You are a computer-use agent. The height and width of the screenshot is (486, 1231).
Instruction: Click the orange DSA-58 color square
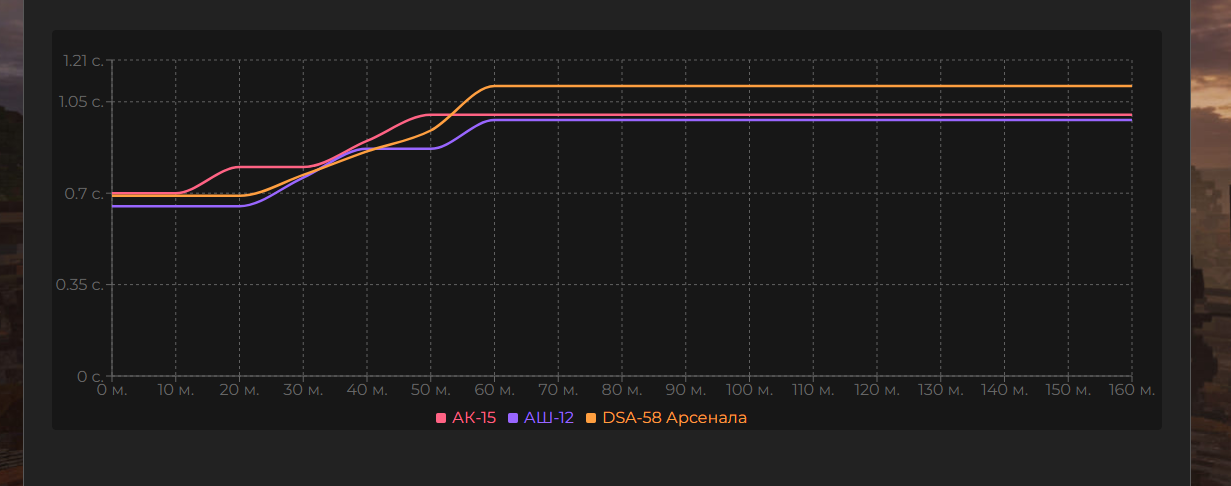[591, 418]
